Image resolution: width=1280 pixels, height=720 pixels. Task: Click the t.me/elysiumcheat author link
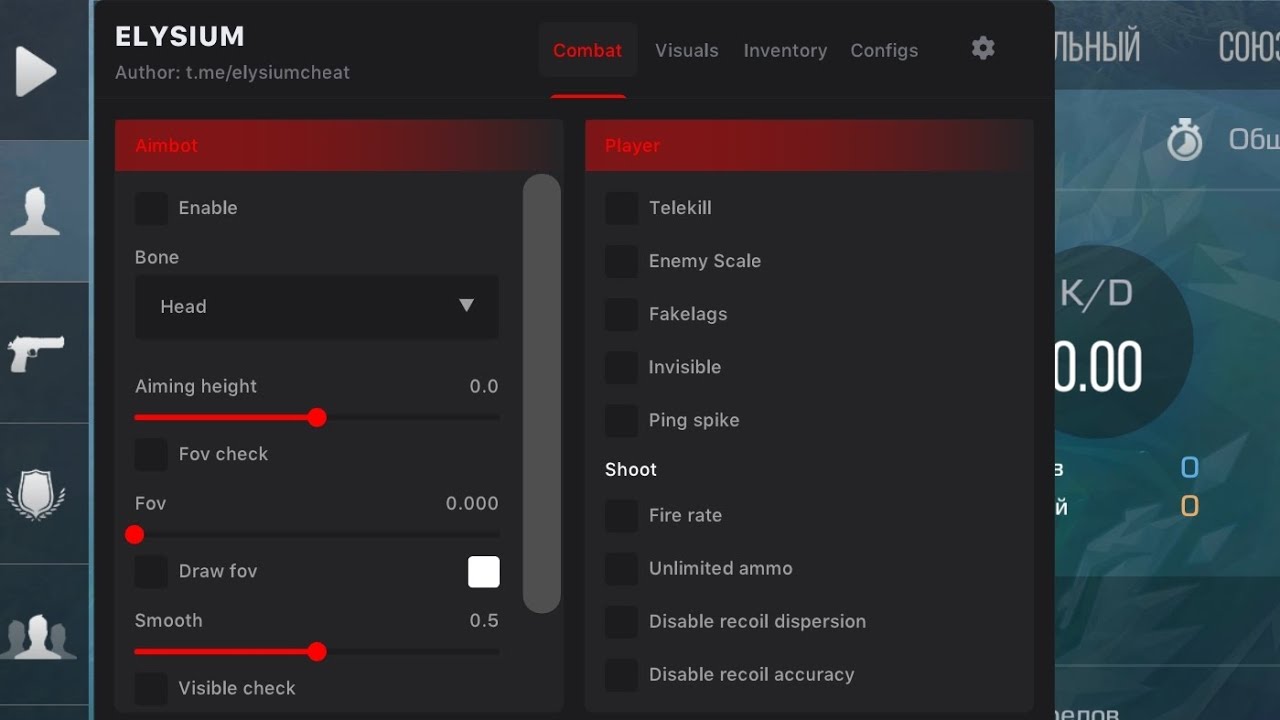click(268, 72)
